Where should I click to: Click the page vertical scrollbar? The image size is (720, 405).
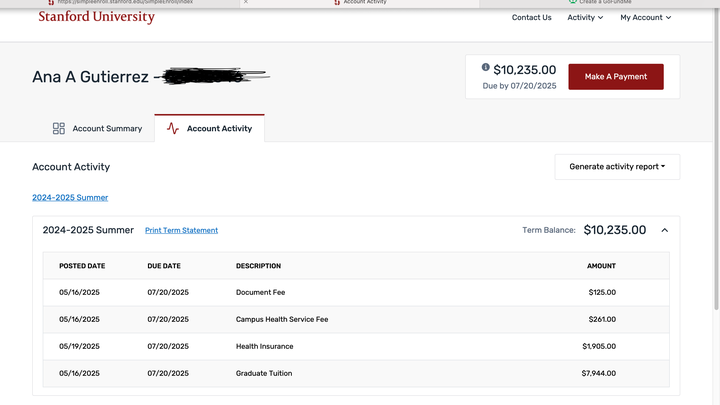[716, 161]
